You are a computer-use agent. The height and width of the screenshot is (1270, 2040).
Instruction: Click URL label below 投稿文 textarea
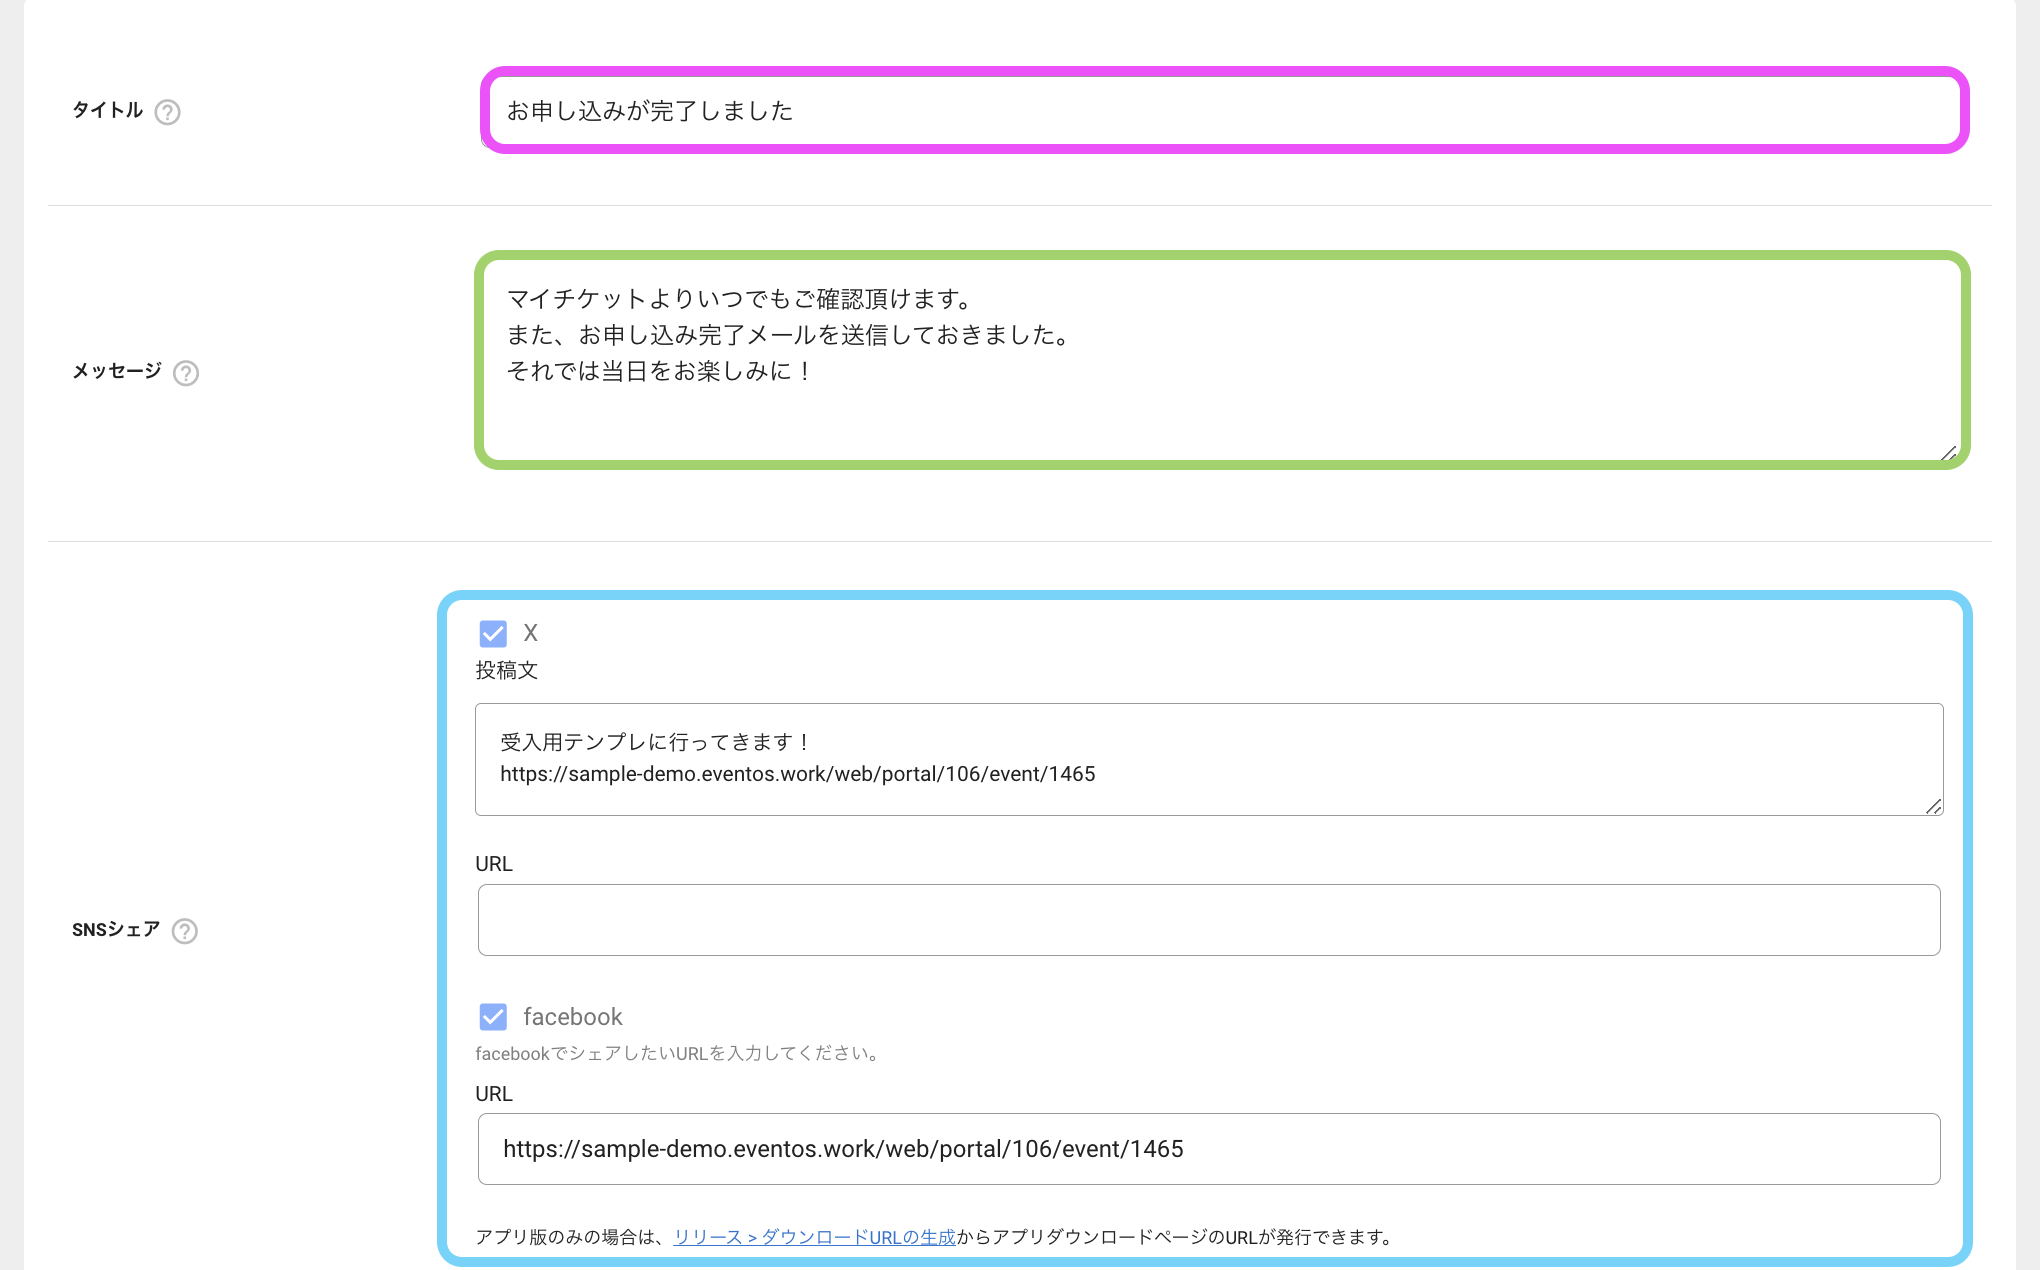click(494, 864)
